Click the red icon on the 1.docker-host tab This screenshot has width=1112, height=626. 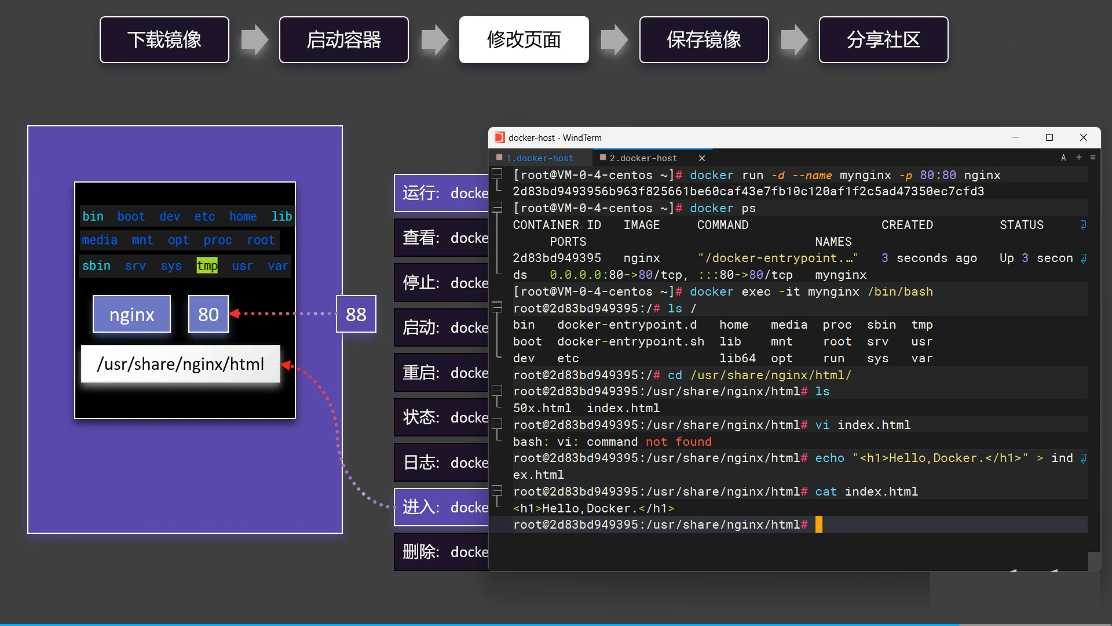499,158
